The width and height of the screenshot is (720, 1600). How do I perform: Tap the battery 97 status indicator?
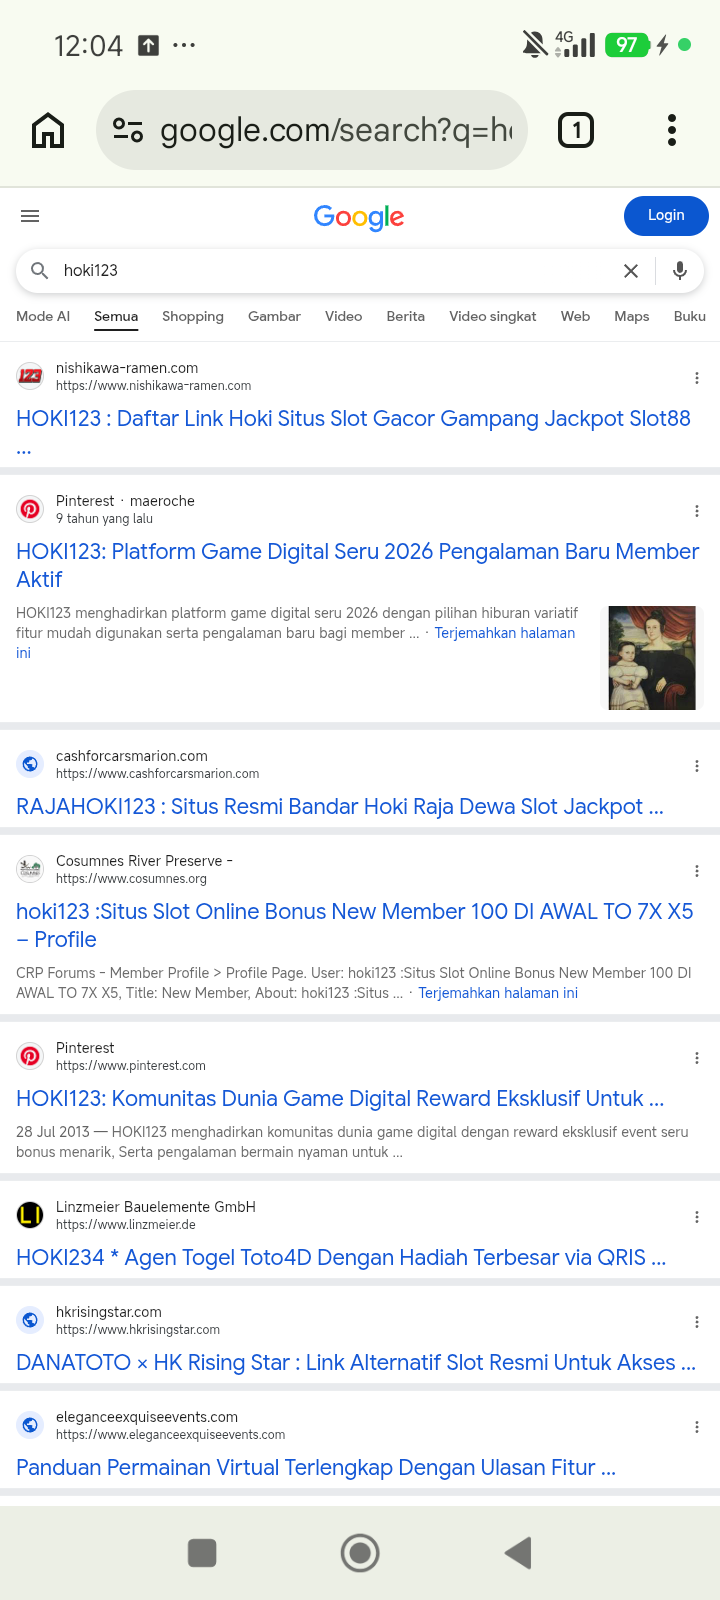627,45
